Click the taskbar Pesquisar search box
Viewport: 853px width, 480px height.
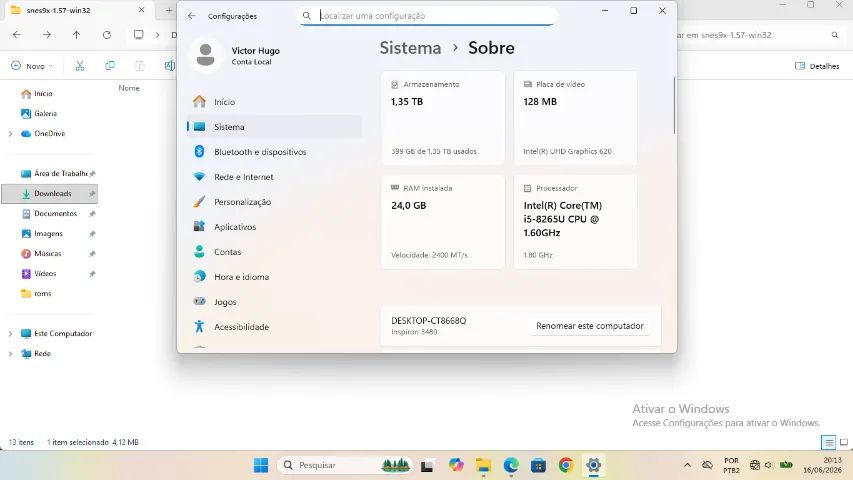click(x=345, y=465)
